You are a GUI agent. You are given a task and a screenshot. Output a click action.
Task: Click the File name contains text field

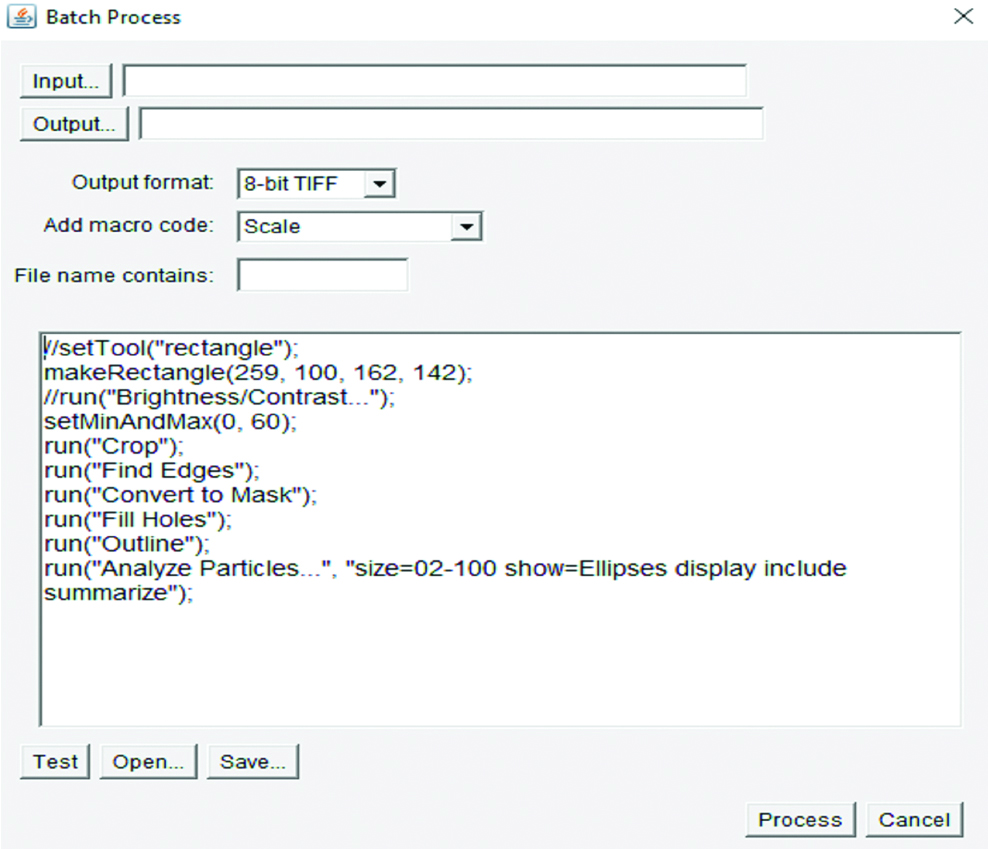[x=322, y=275]
